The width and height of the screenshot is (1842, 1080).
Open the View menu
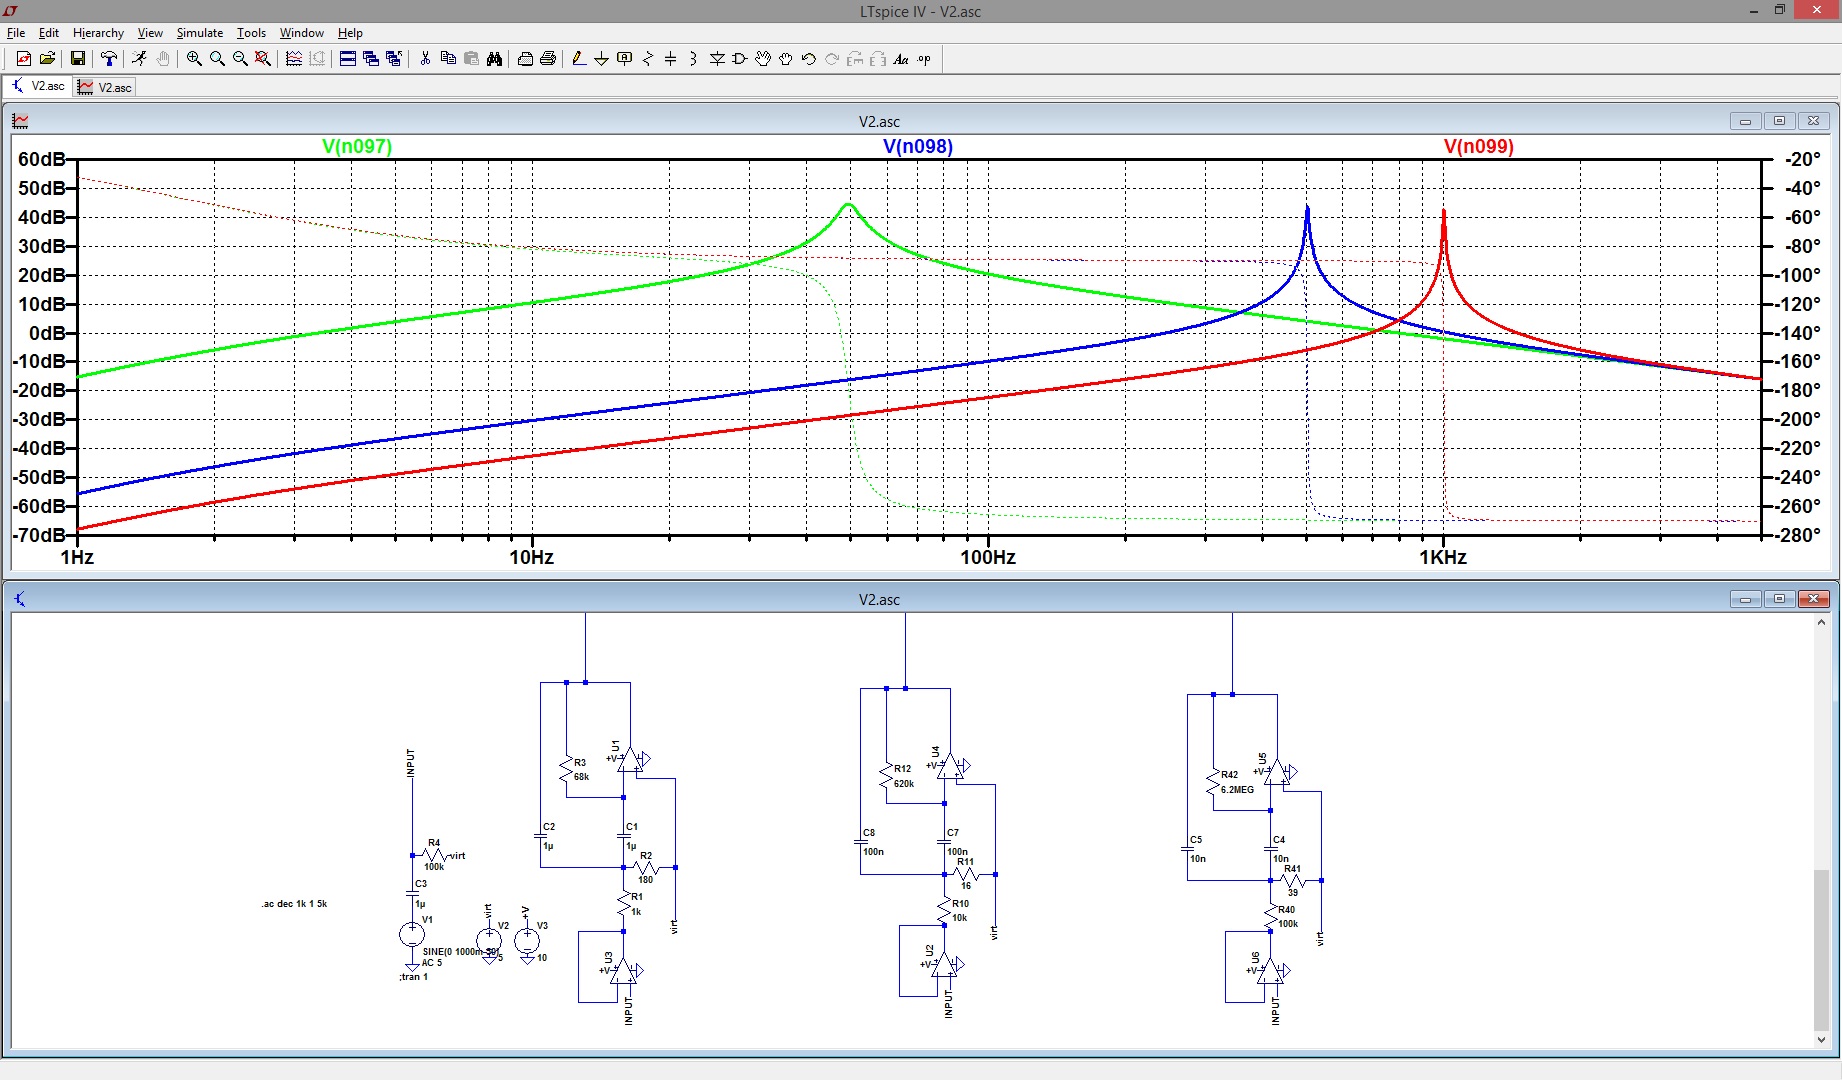point(150,33)
